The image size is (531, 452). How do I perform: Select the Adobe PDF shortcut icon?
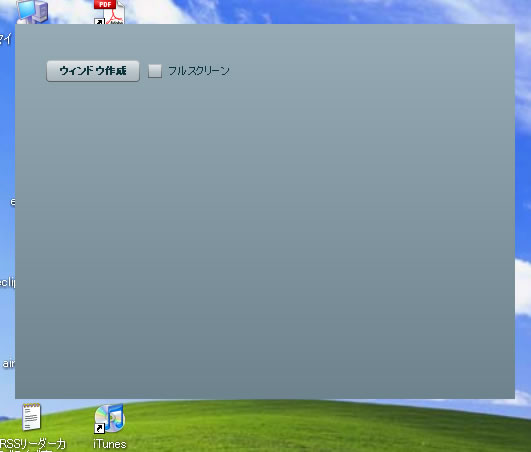[109, 12]
